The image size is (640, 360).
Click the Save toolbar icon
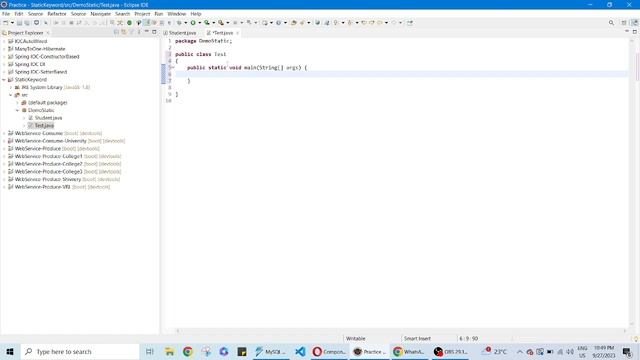tap(19, 23)
